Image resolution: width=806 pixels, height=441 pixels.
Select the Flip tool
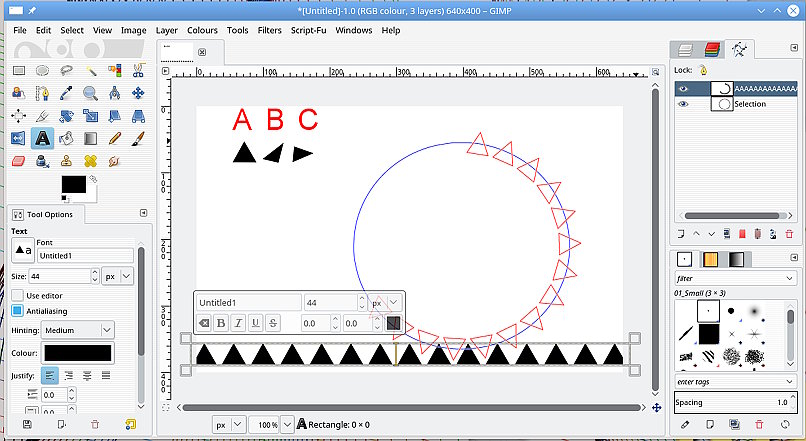click(19, 138)
